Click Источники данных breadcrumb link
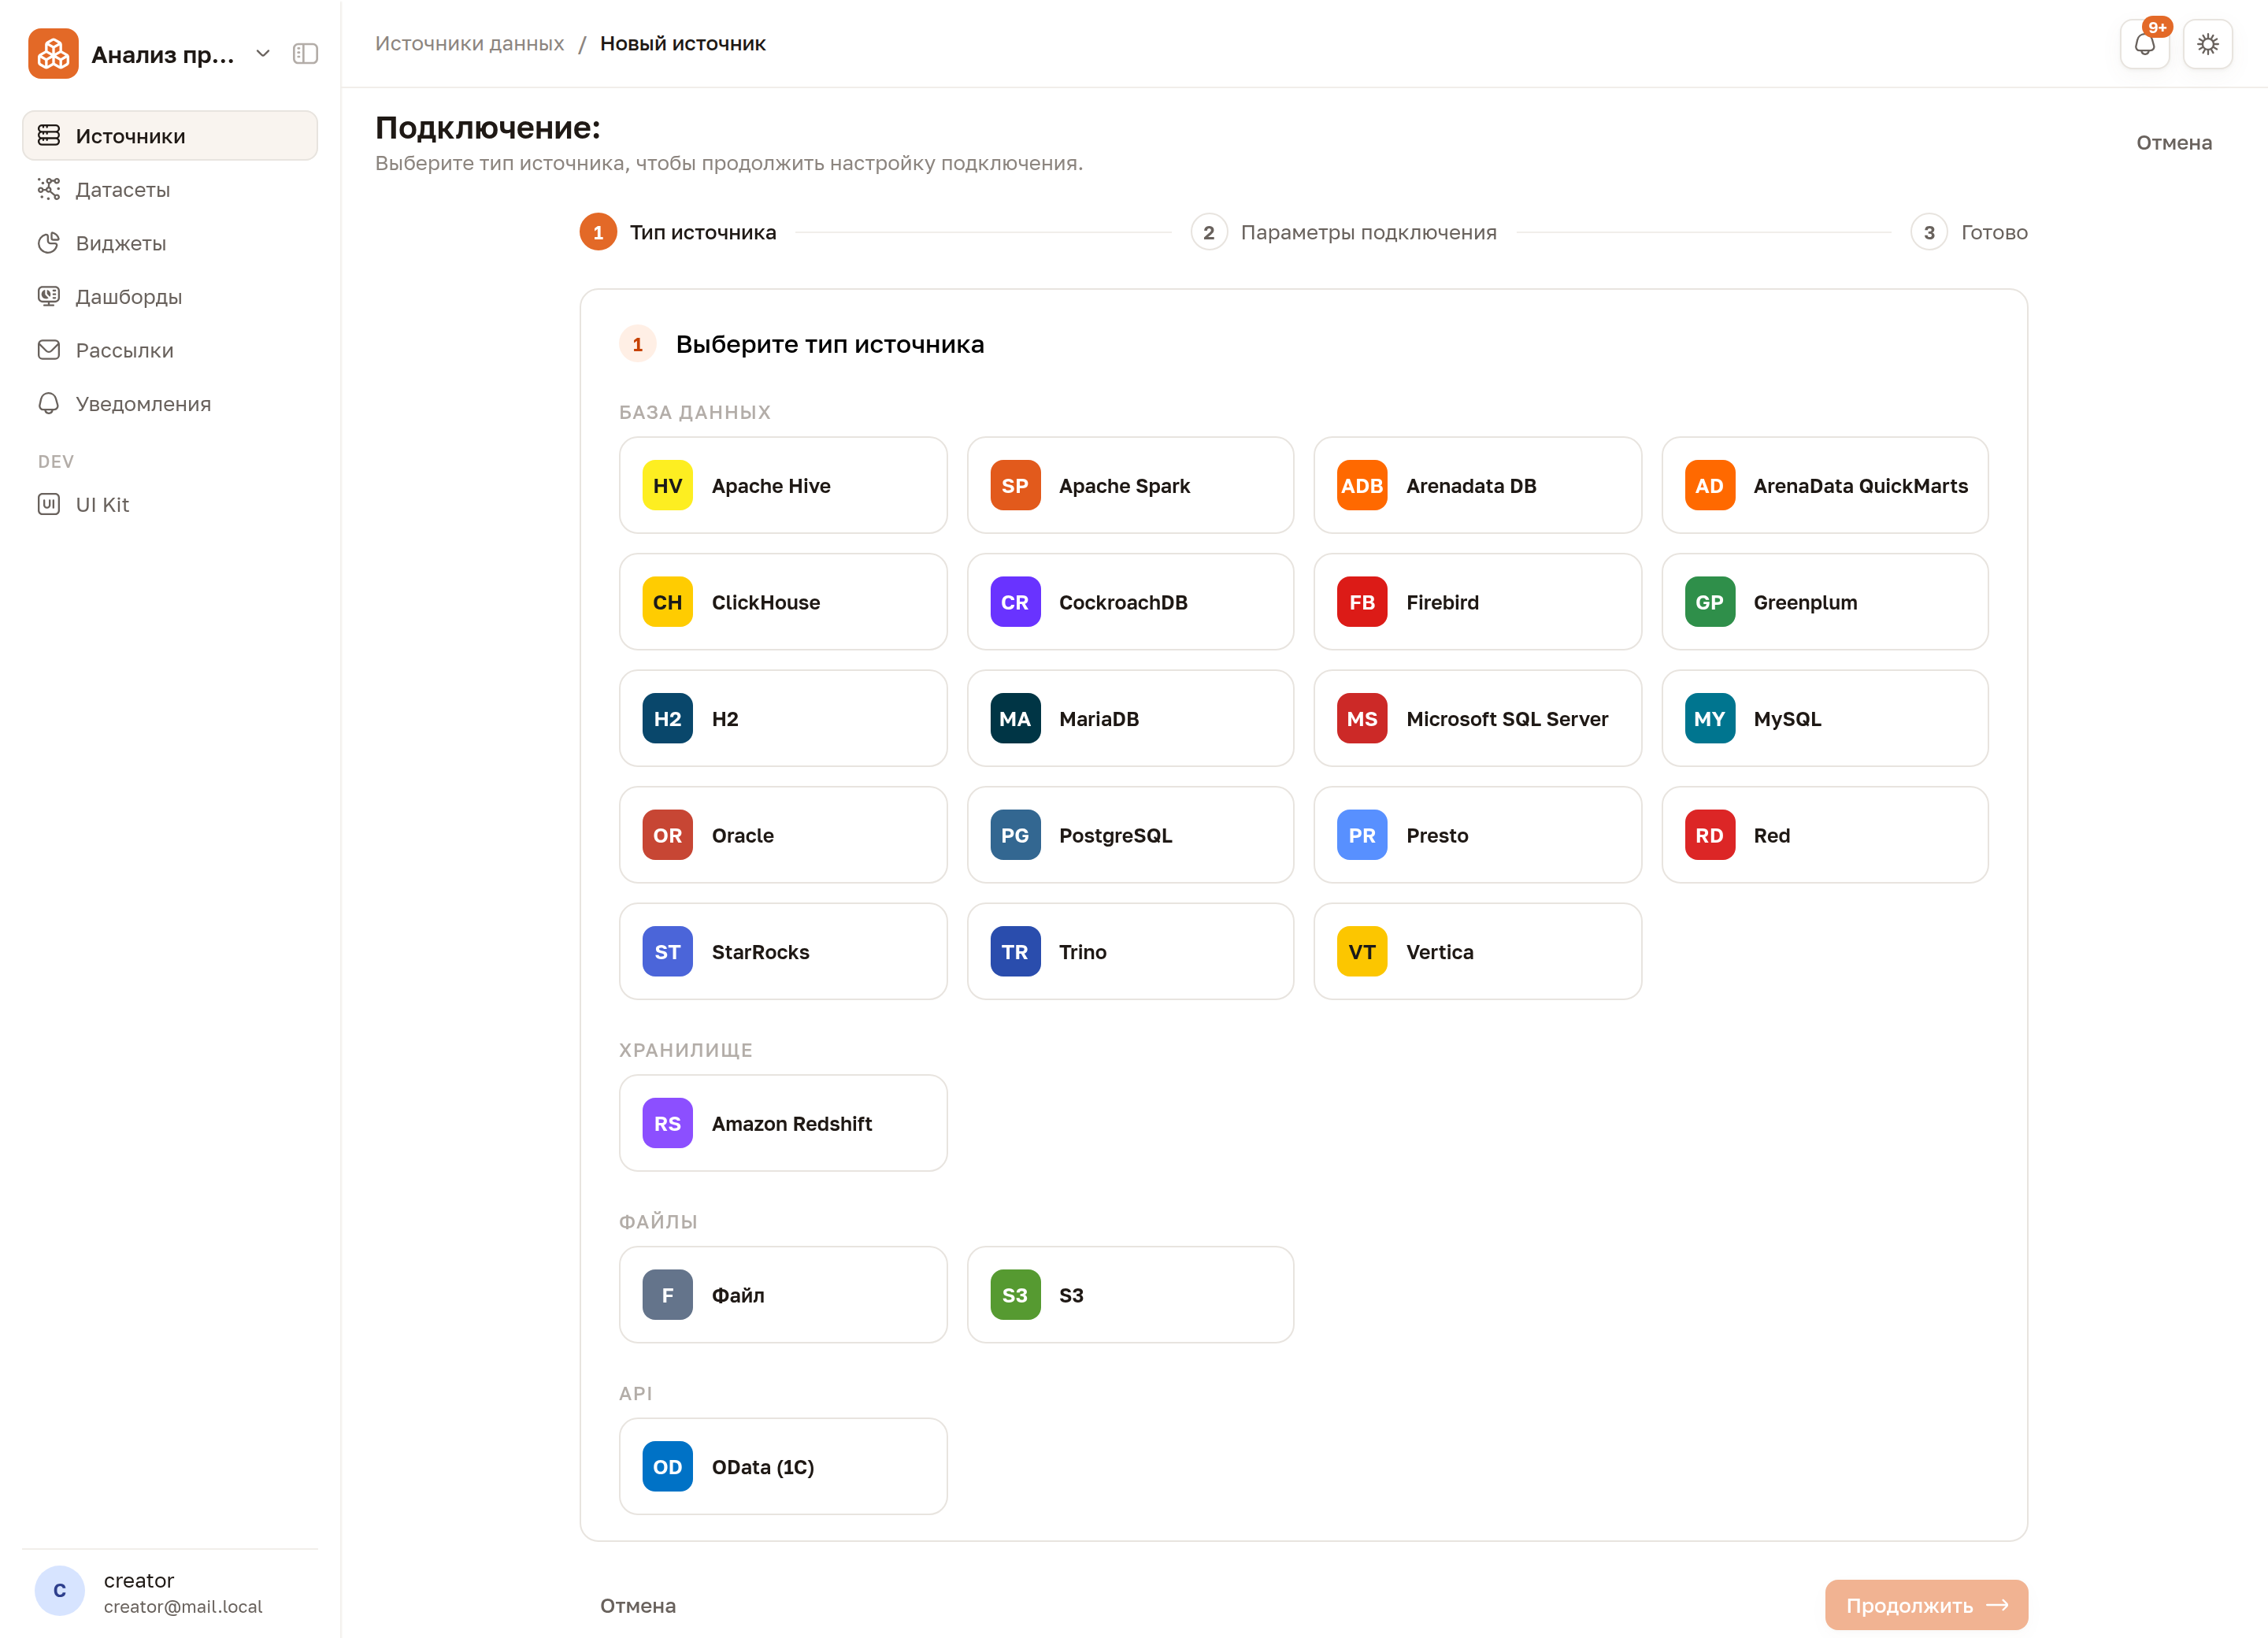2268x1638 pixels. tap(469, 44)
